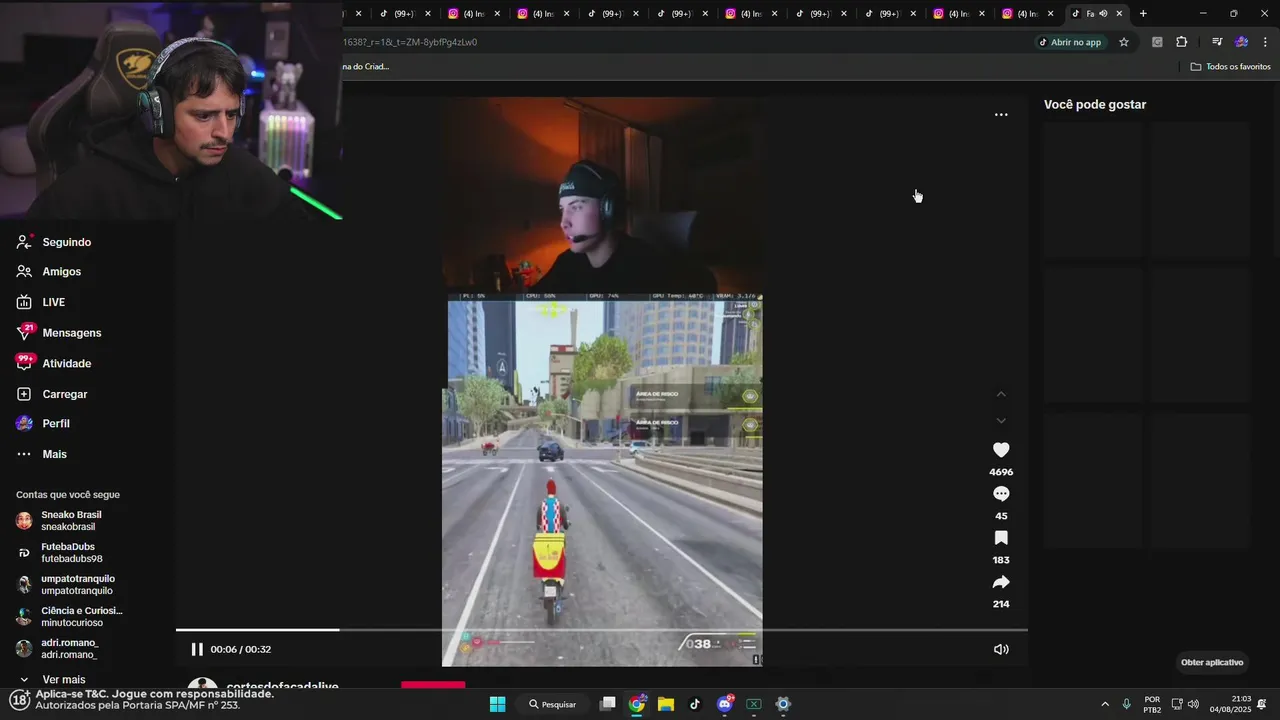1280x720 pixels.
Task: Open File Explorer from taskbar
Action: (x=666, y=704)
